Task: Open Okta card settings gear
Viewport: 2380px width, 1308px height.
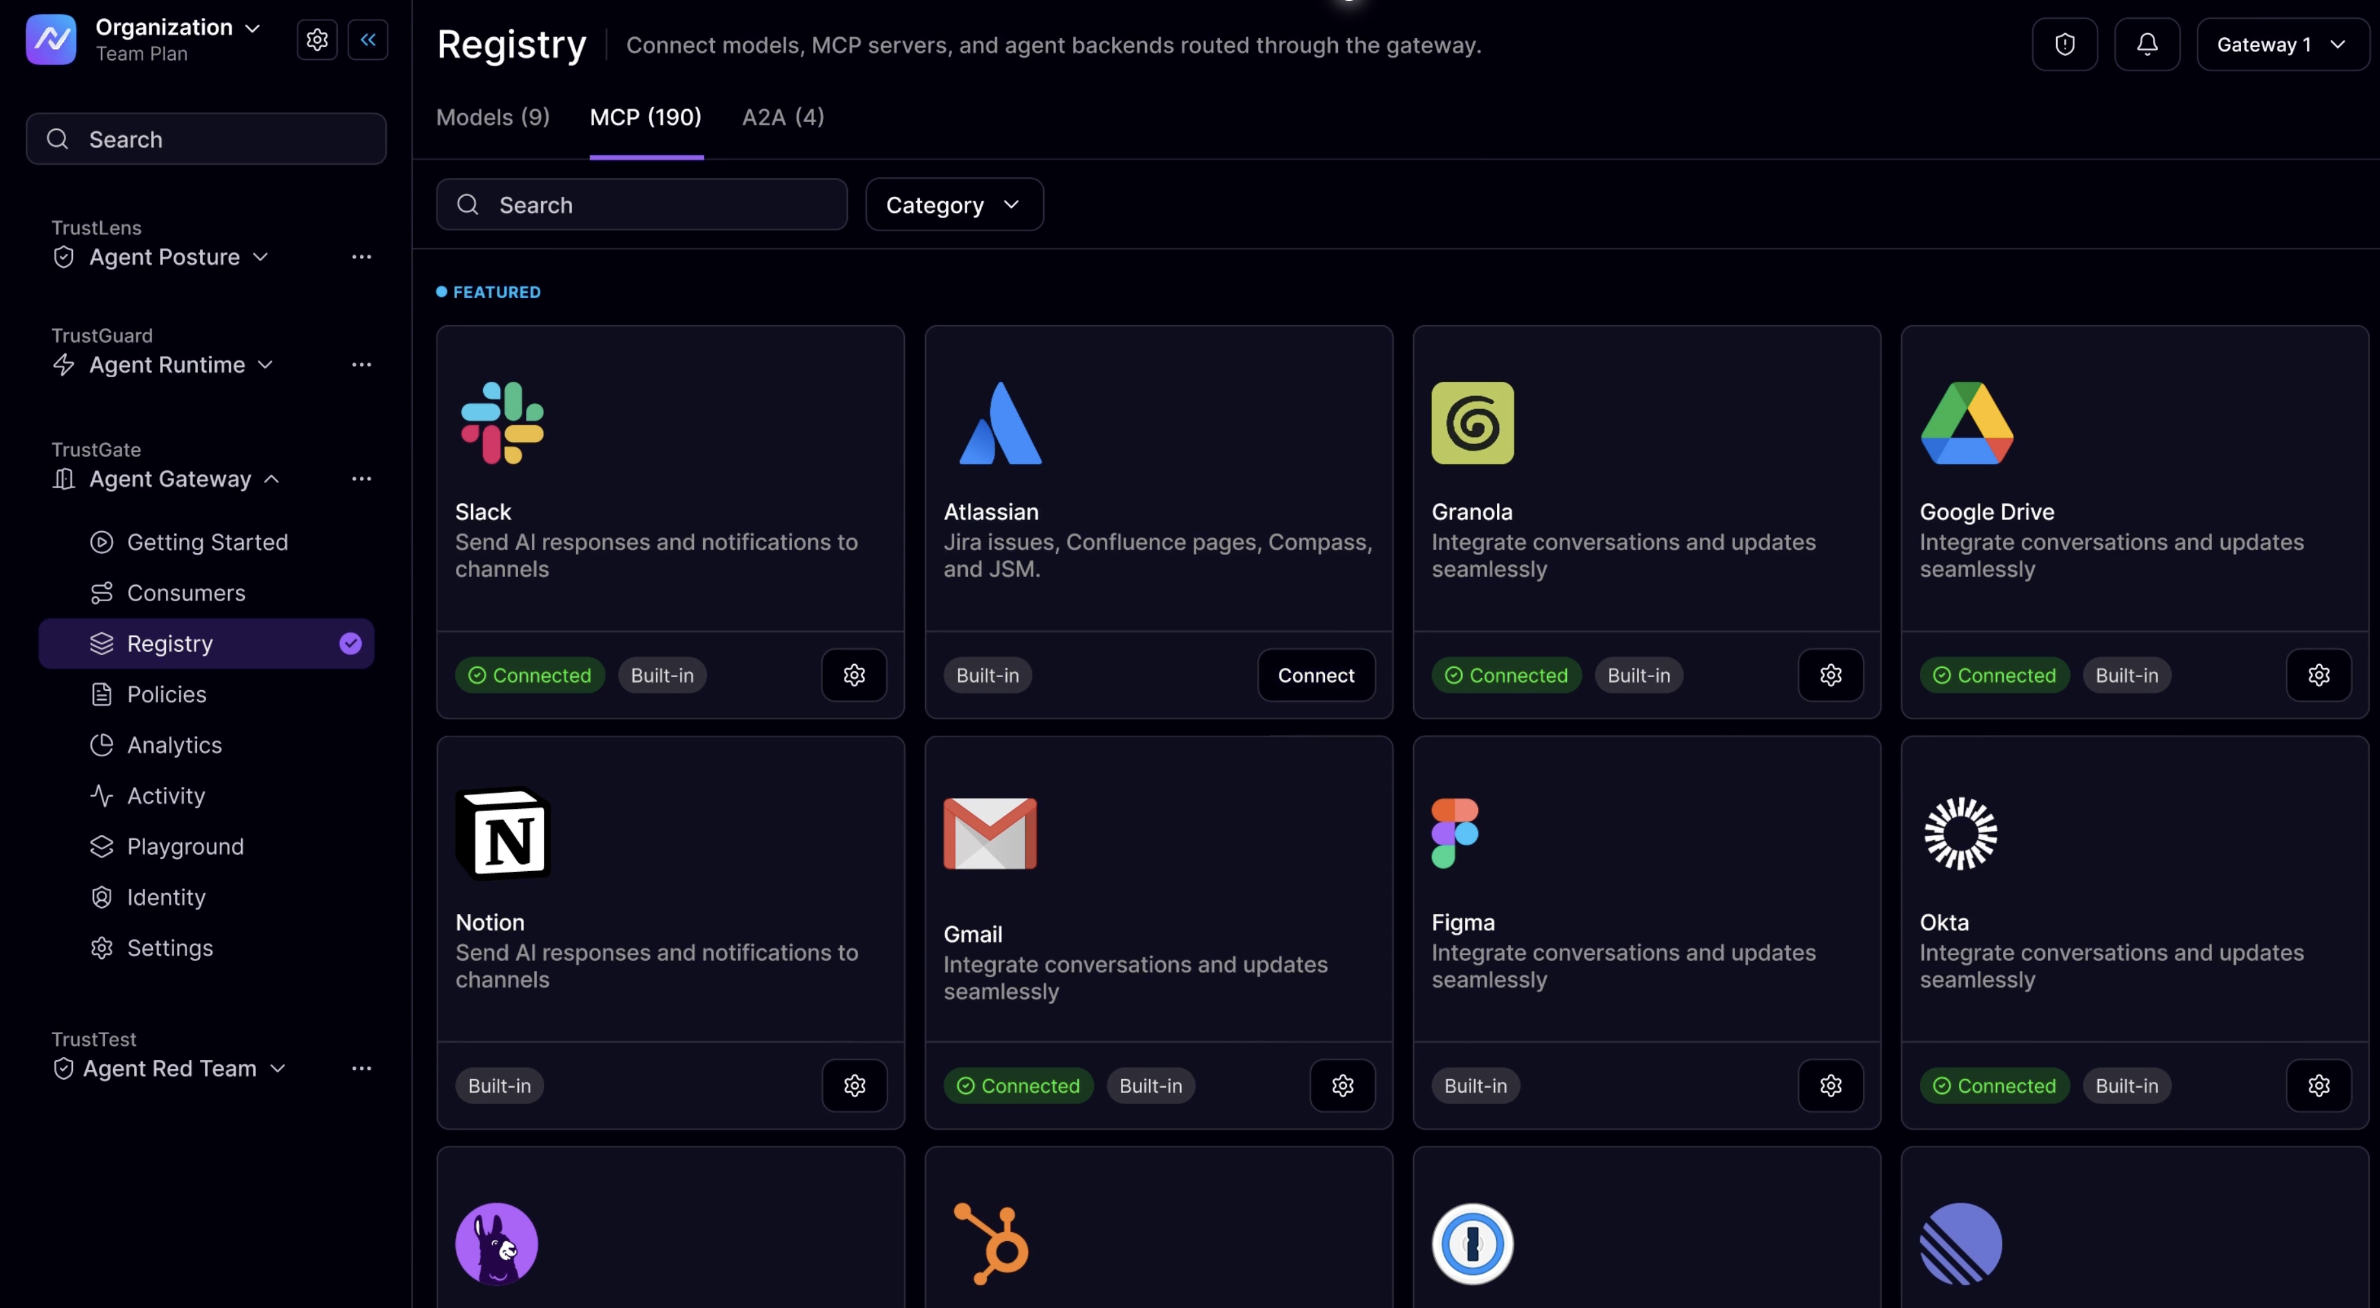Action: click(x=2319, y=1086)
